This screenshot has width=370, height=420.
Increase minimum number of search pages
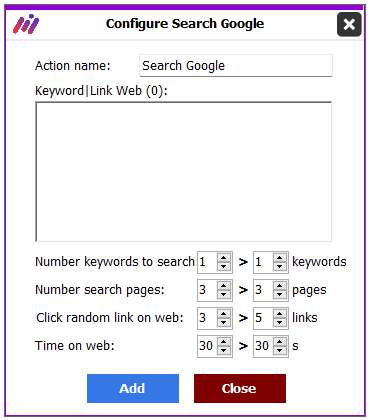[x=224, y=286]
